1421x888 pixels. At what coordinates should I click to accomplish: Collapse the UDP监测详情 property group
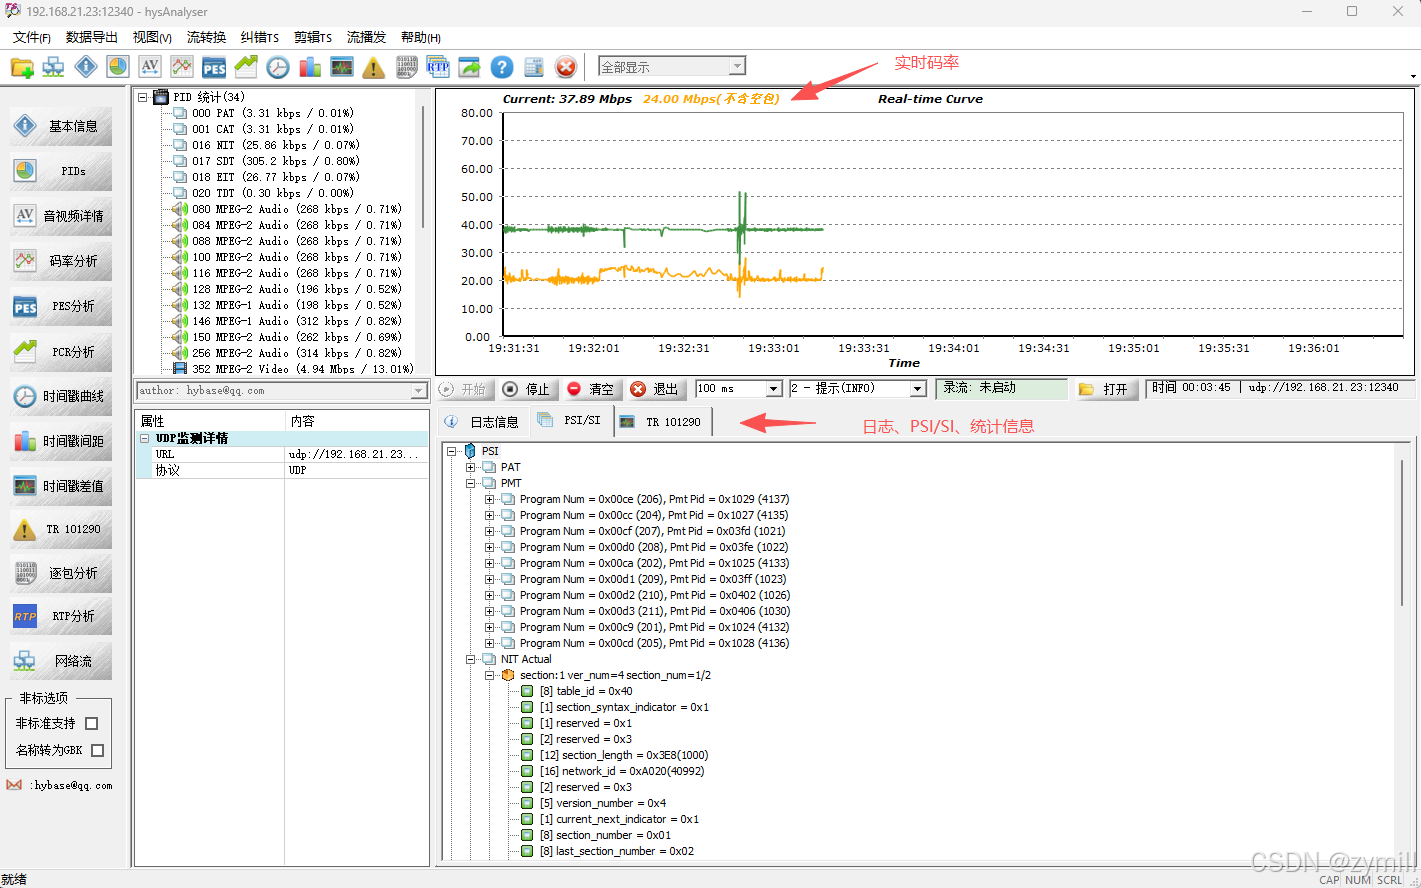tap(144, 438)
